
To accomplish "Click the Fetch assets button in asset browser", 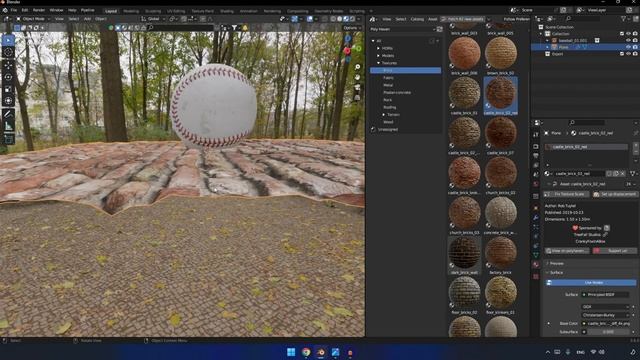I will 463,19.
